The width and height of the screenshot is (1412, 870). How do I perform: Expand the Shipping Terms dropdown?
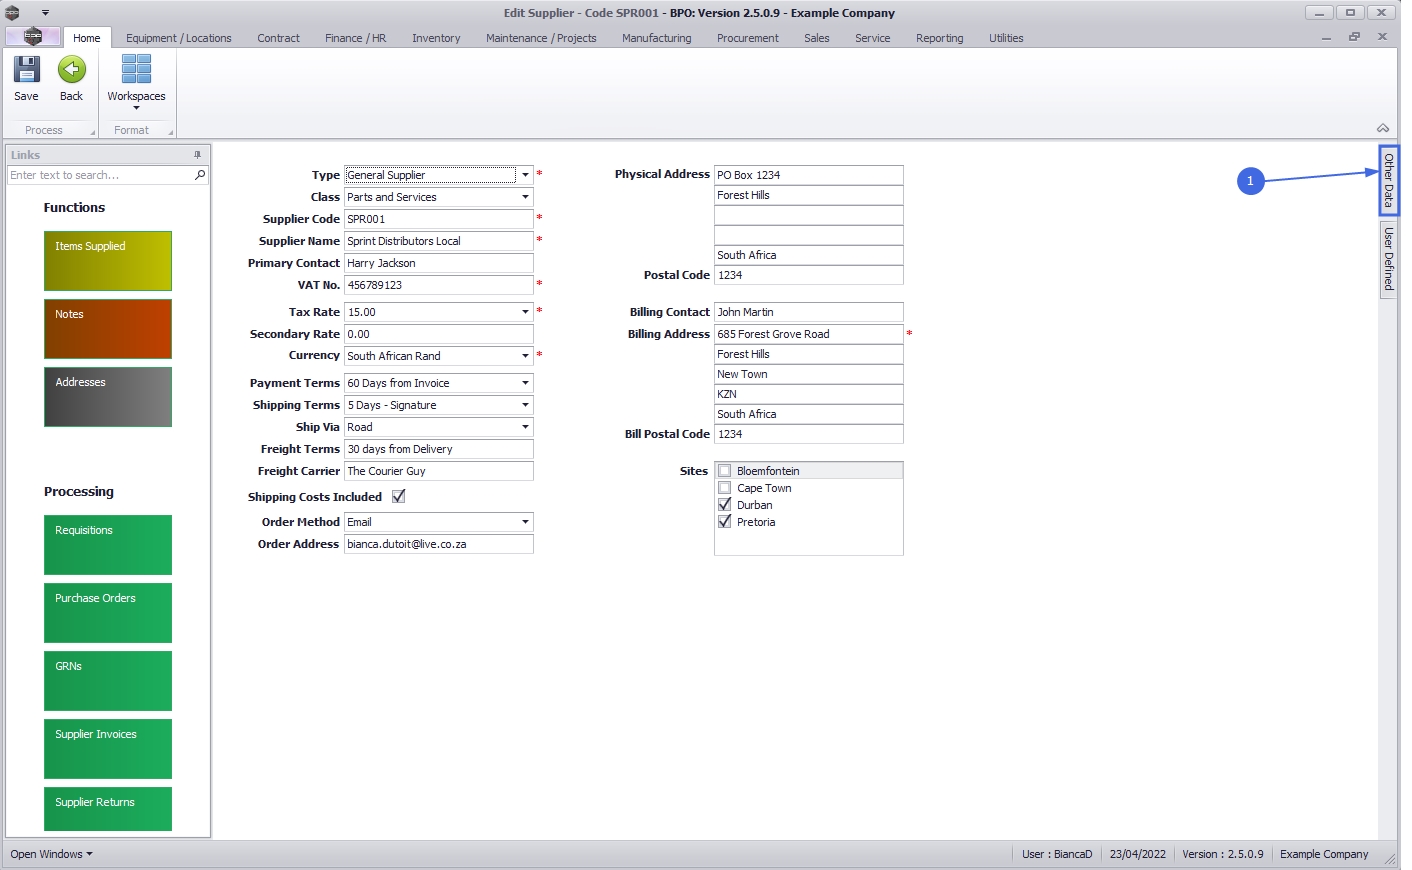pyautogui.click(x=525, y=405)
